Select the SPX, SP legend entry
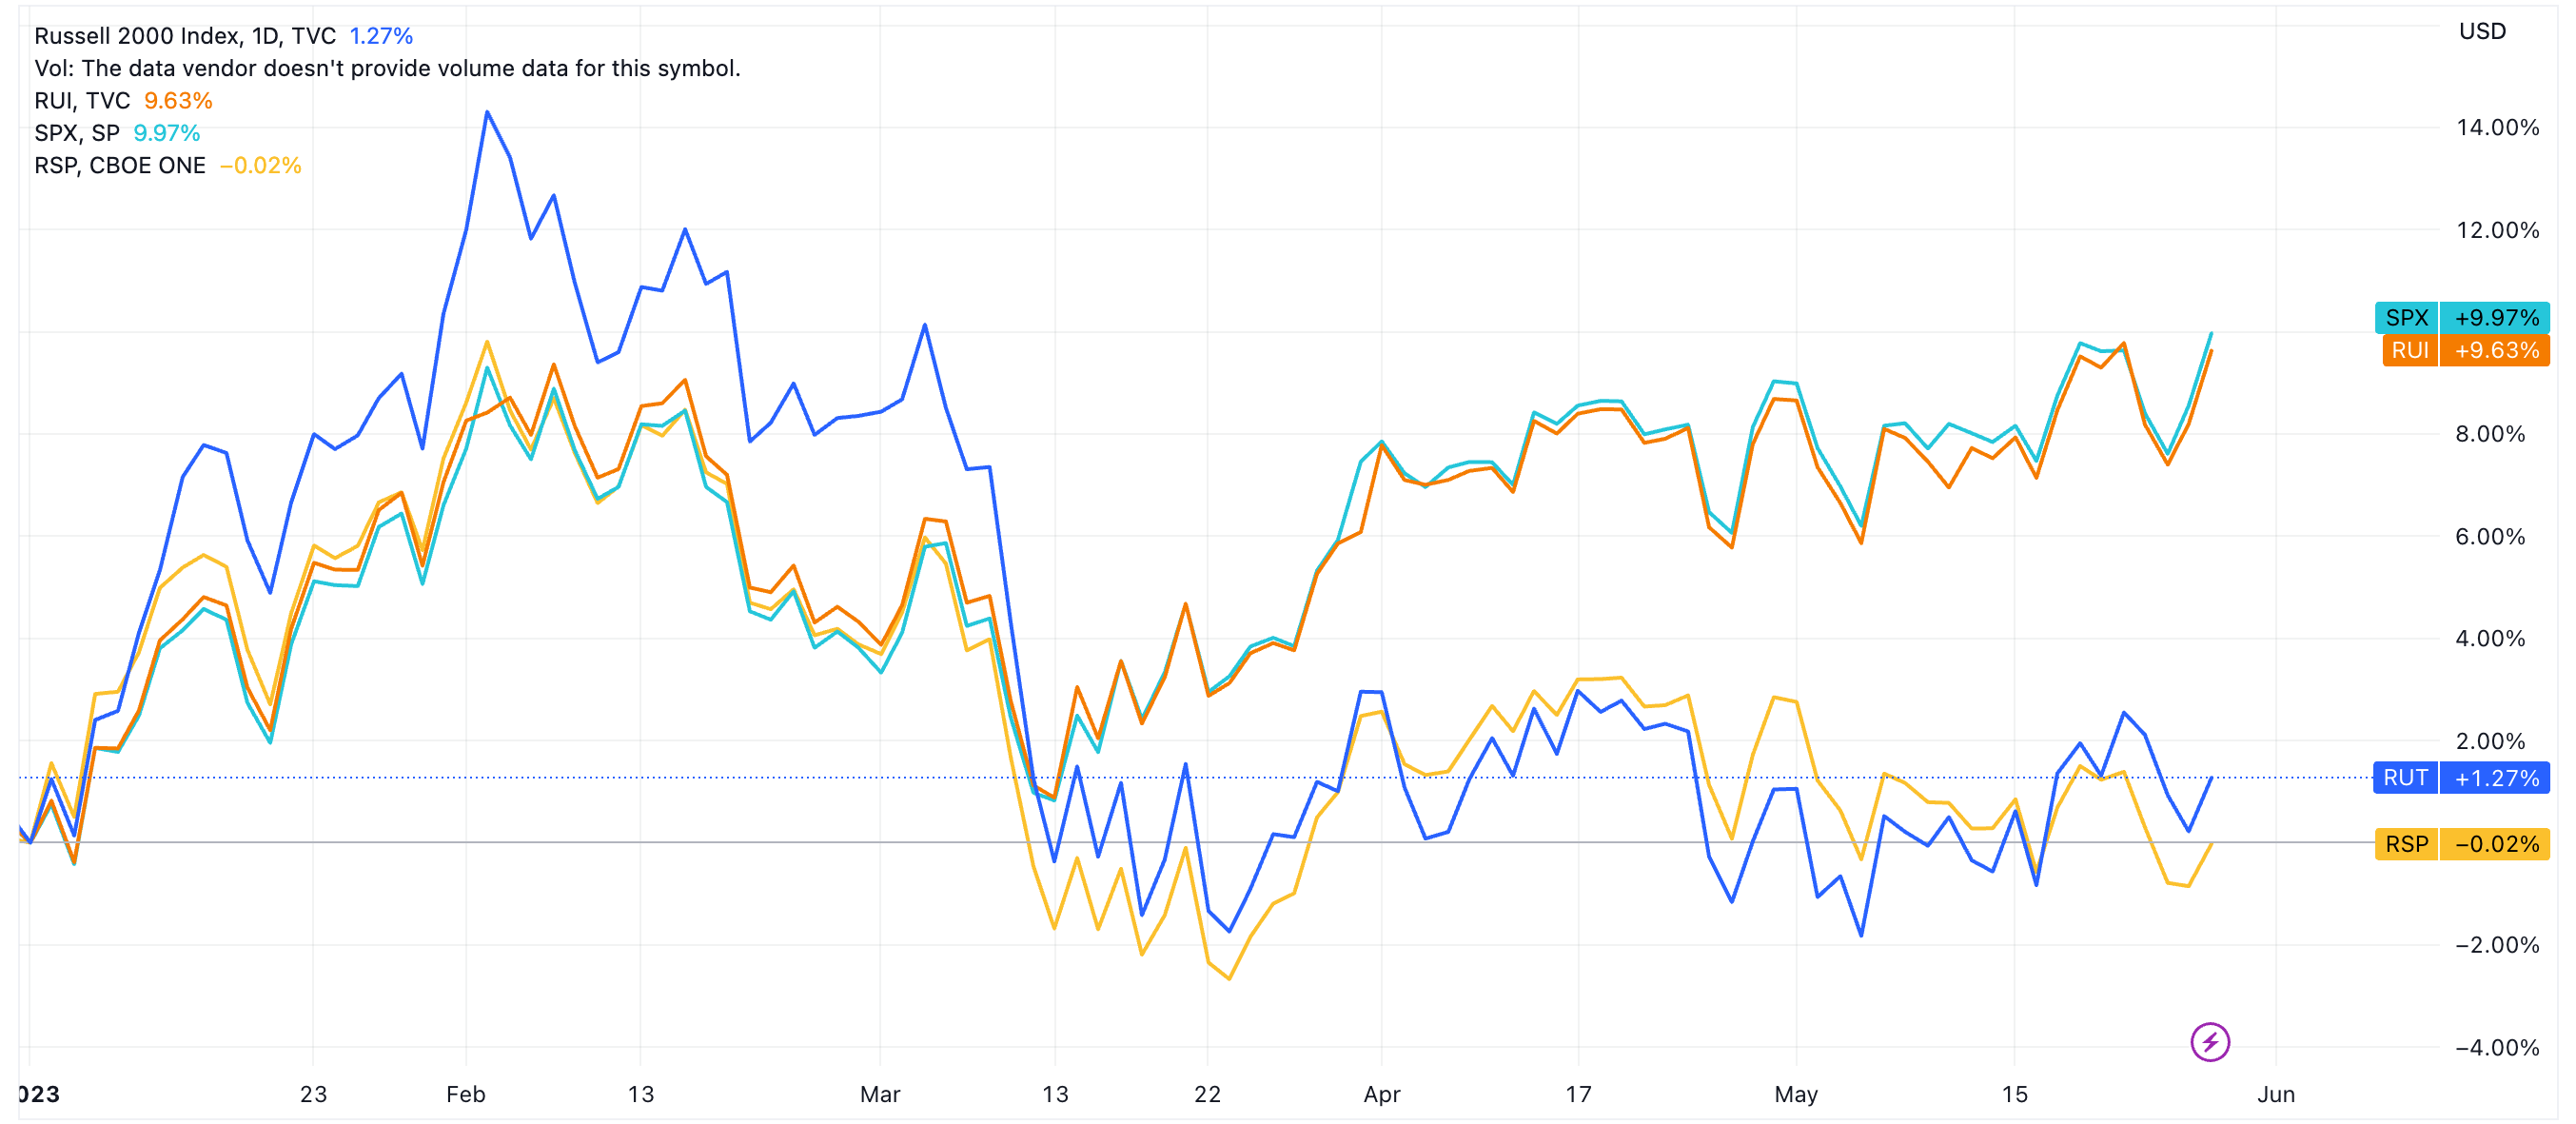This screenshot has width=2576, height=1124. point(76,133)
